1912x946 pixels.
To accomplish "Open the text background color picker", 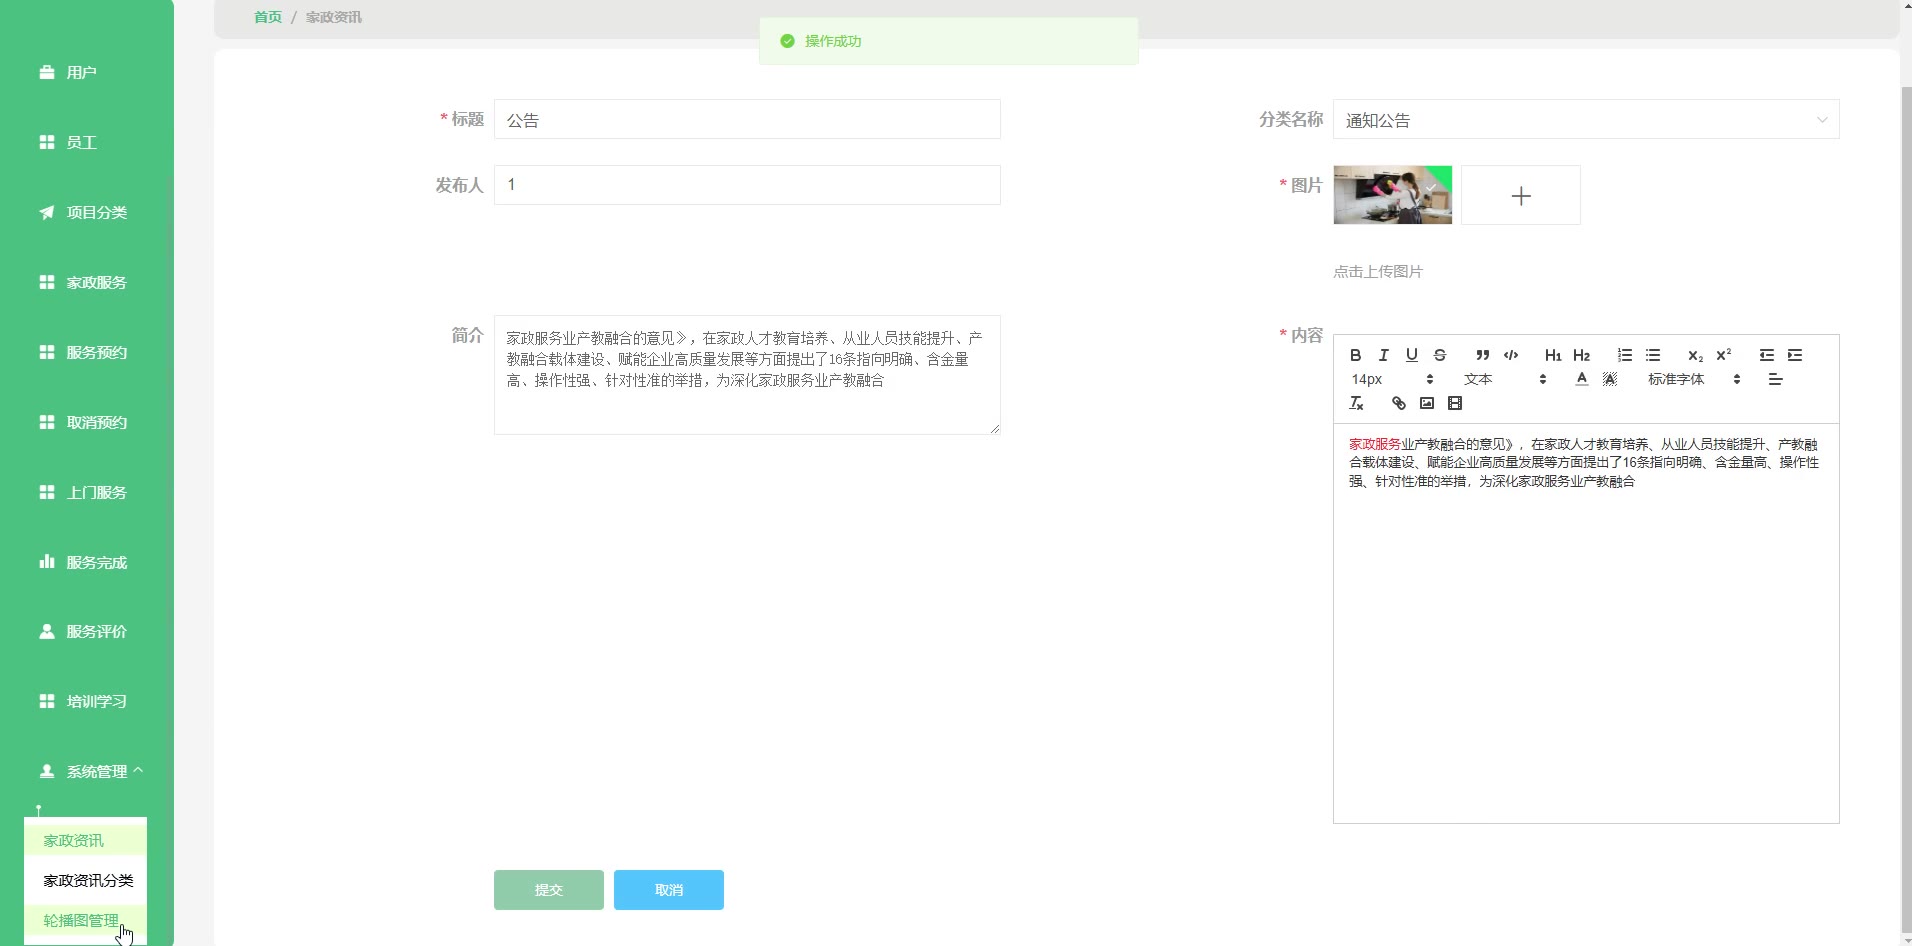I will coord(1609,379).
